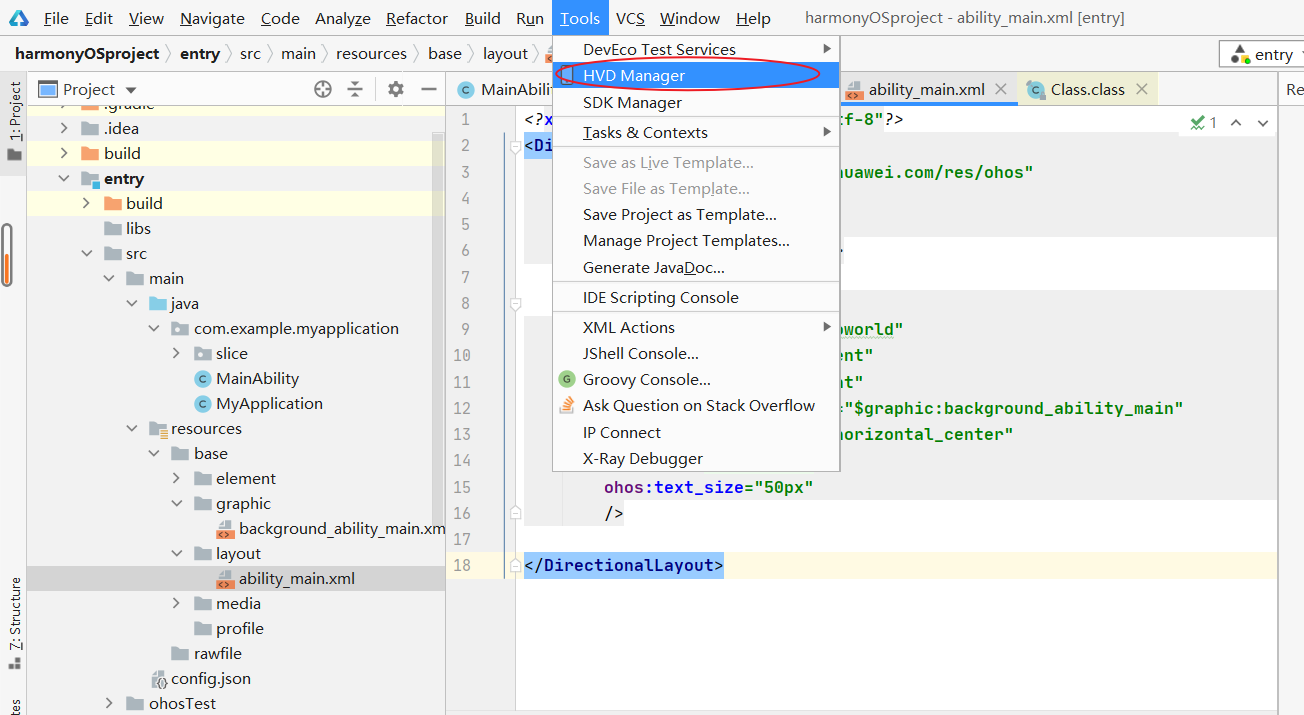Screen dimensions: 1304x715
Task: Open the entry run configuration dropdown
Action: pos(1263,54)
